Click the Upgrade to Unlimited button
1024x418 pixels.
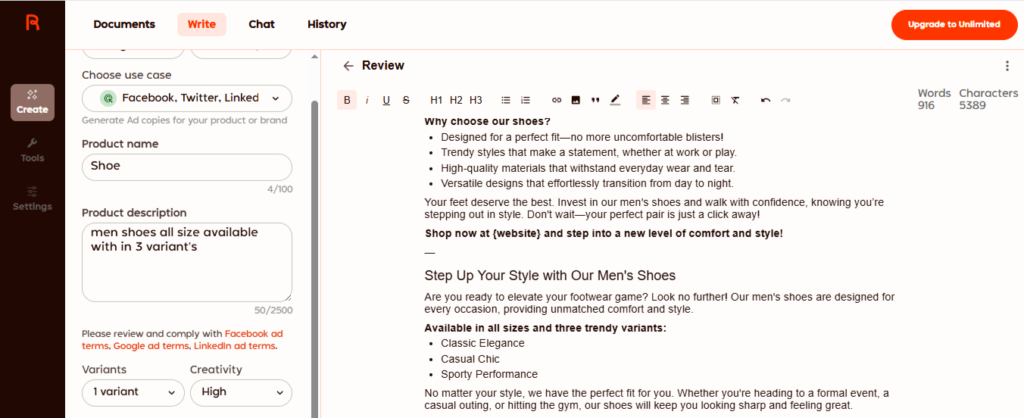[x=946, y=24]
